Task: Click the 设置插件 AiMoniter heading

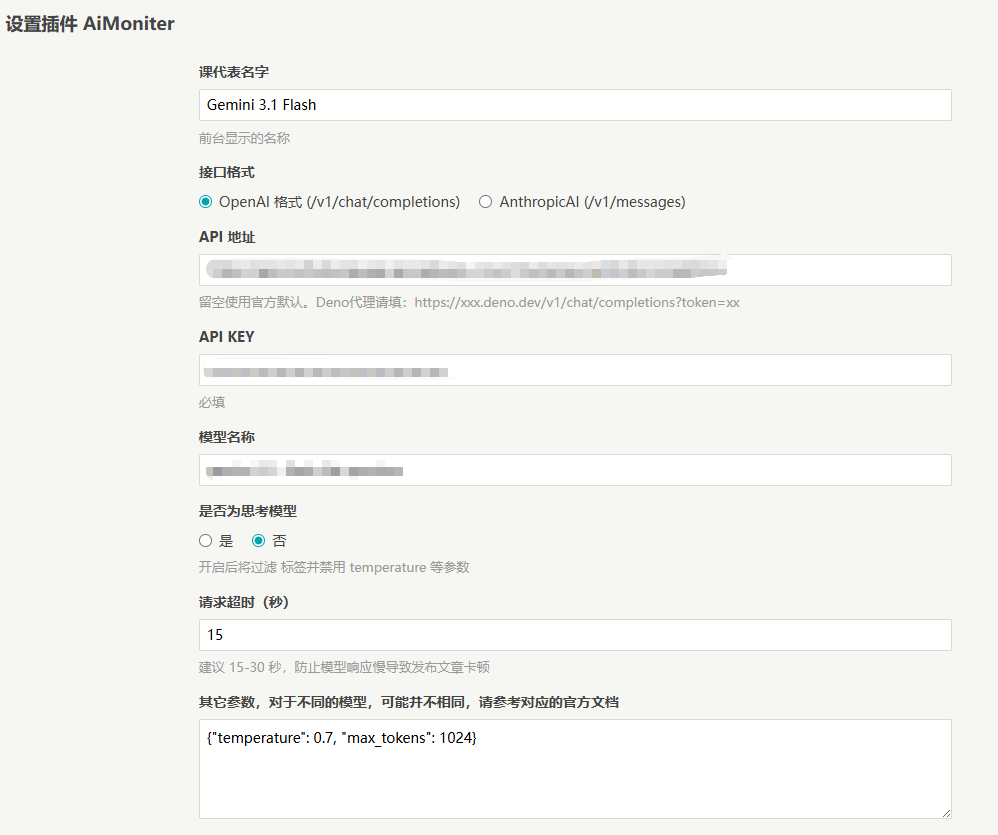Action: pyautogui.click(x=90, y=24)
